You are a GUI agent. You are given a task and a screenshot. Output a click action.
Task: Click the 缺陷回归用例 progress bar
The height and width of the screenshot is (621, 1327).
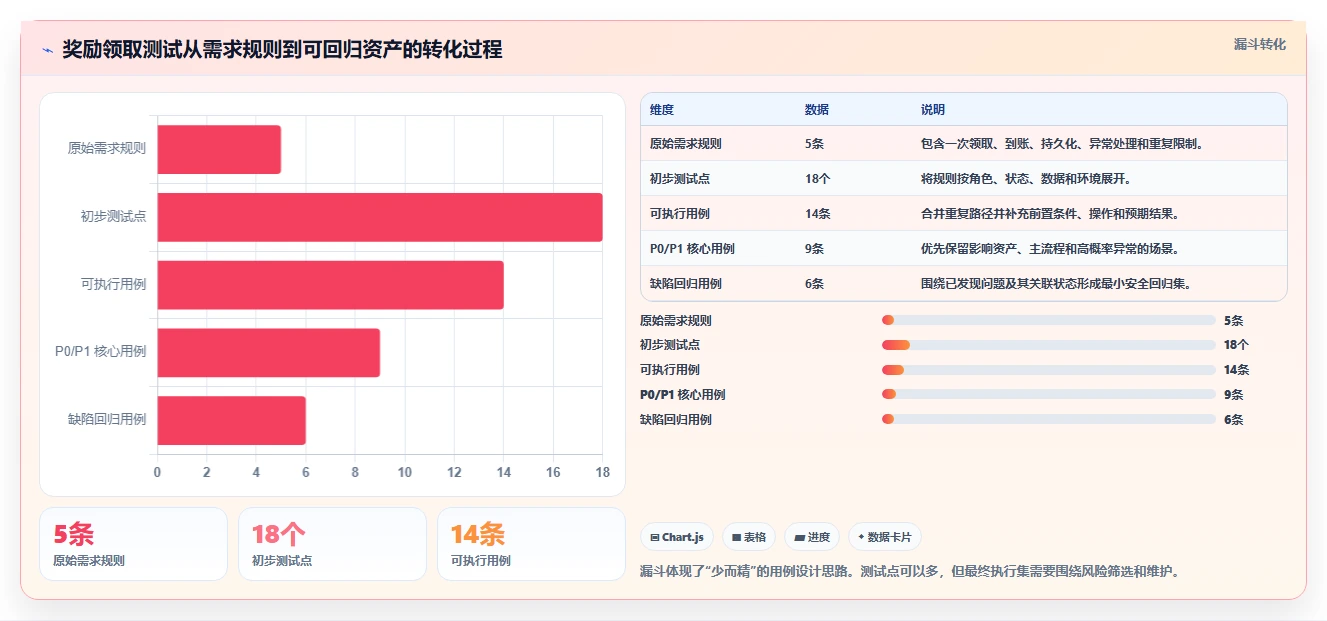[1049, 420]
